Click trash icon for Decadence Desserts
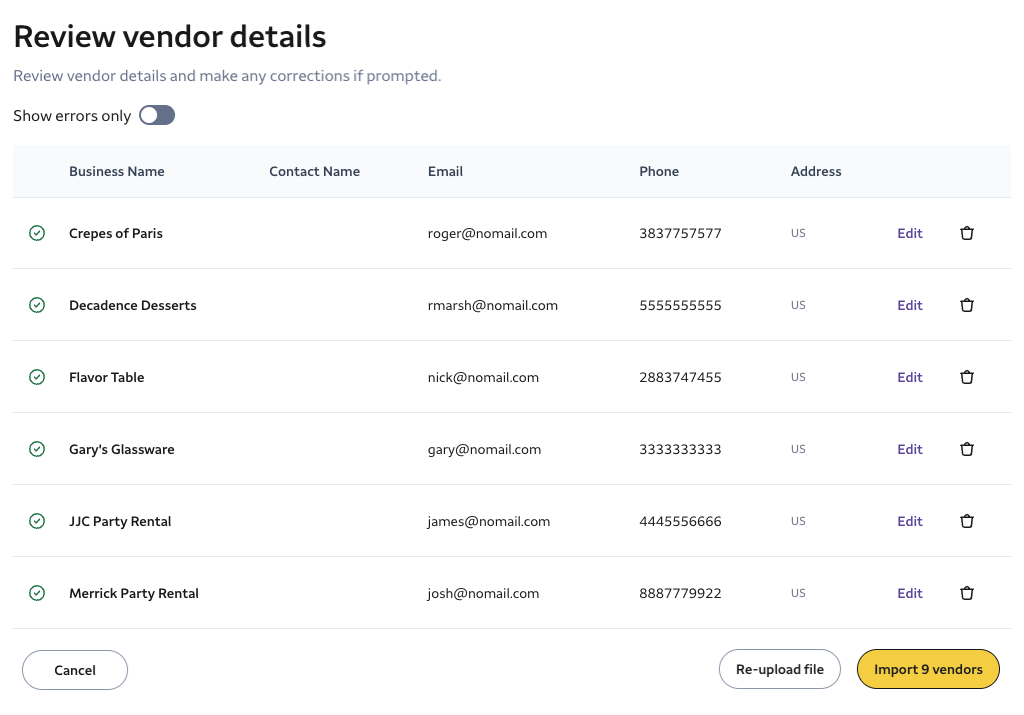The height and width of the screenshot is (715, 1024). (966, 305)
